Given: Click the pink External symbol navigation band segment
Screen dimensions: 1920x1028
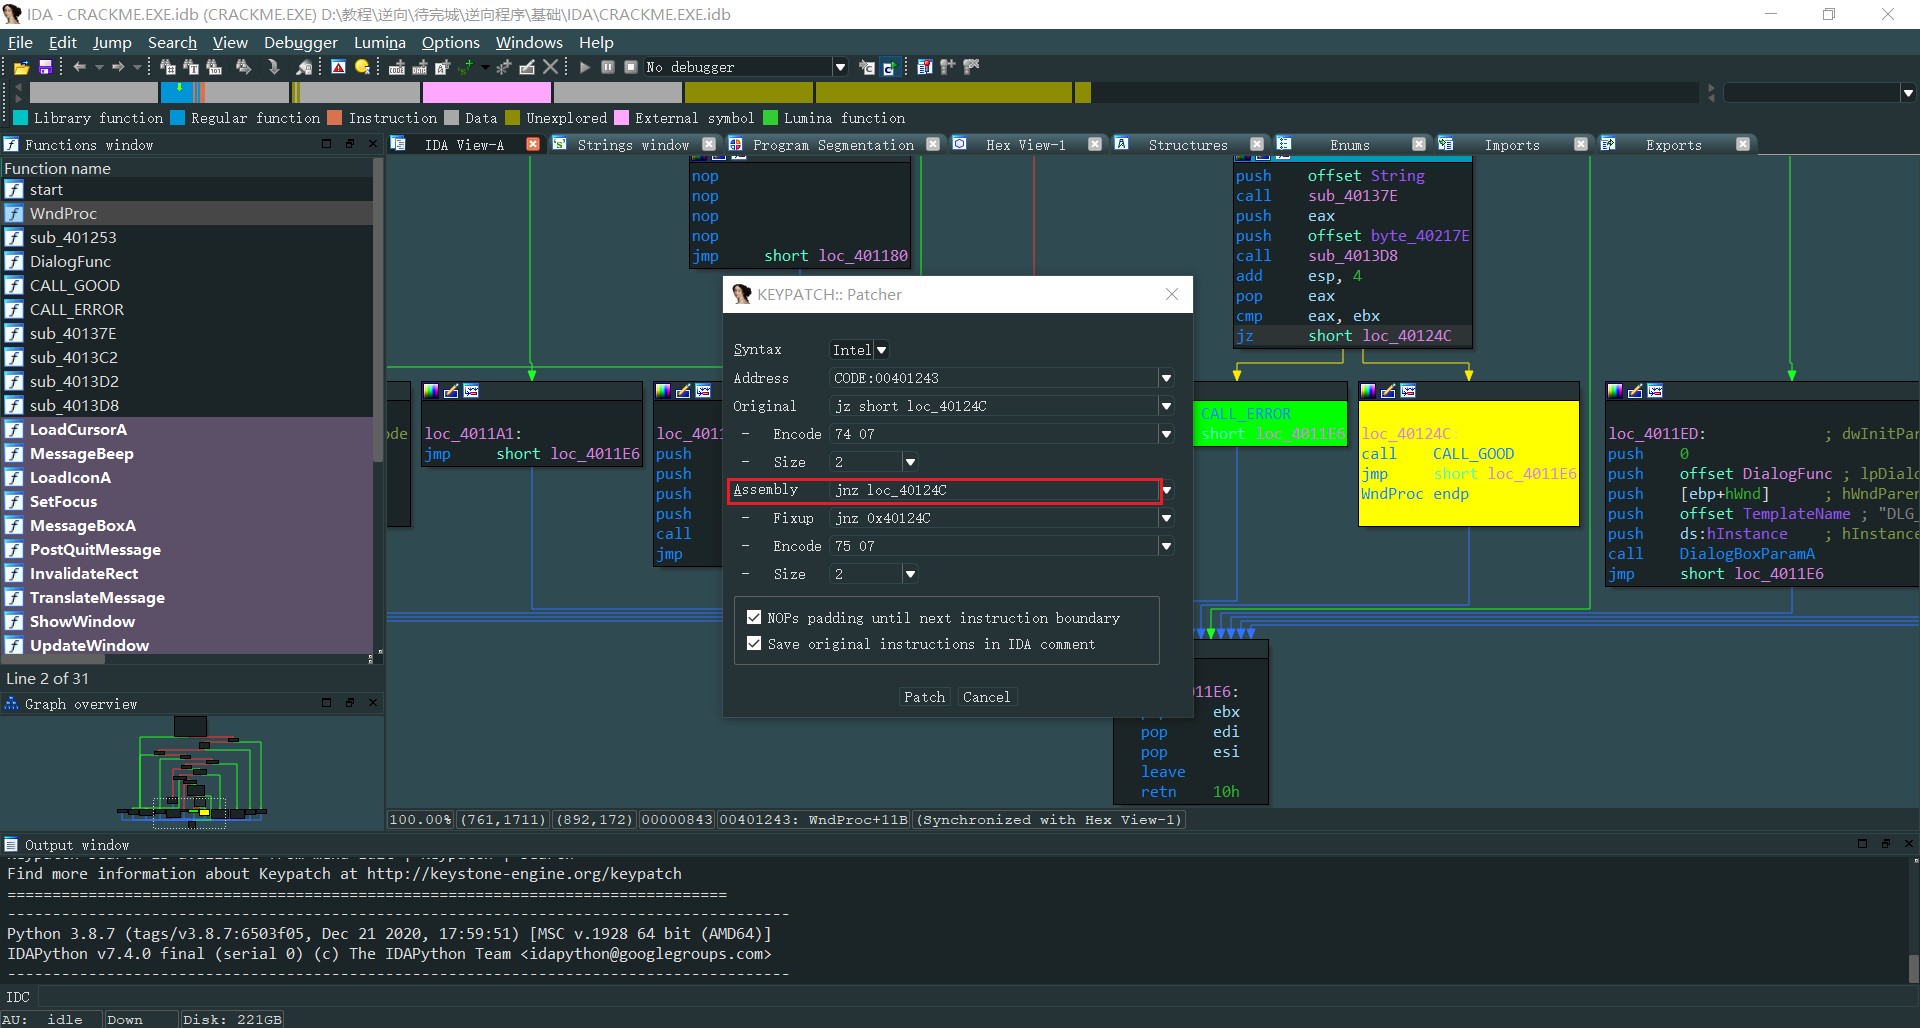Looking at the screenshot, I should coord(486,93).
